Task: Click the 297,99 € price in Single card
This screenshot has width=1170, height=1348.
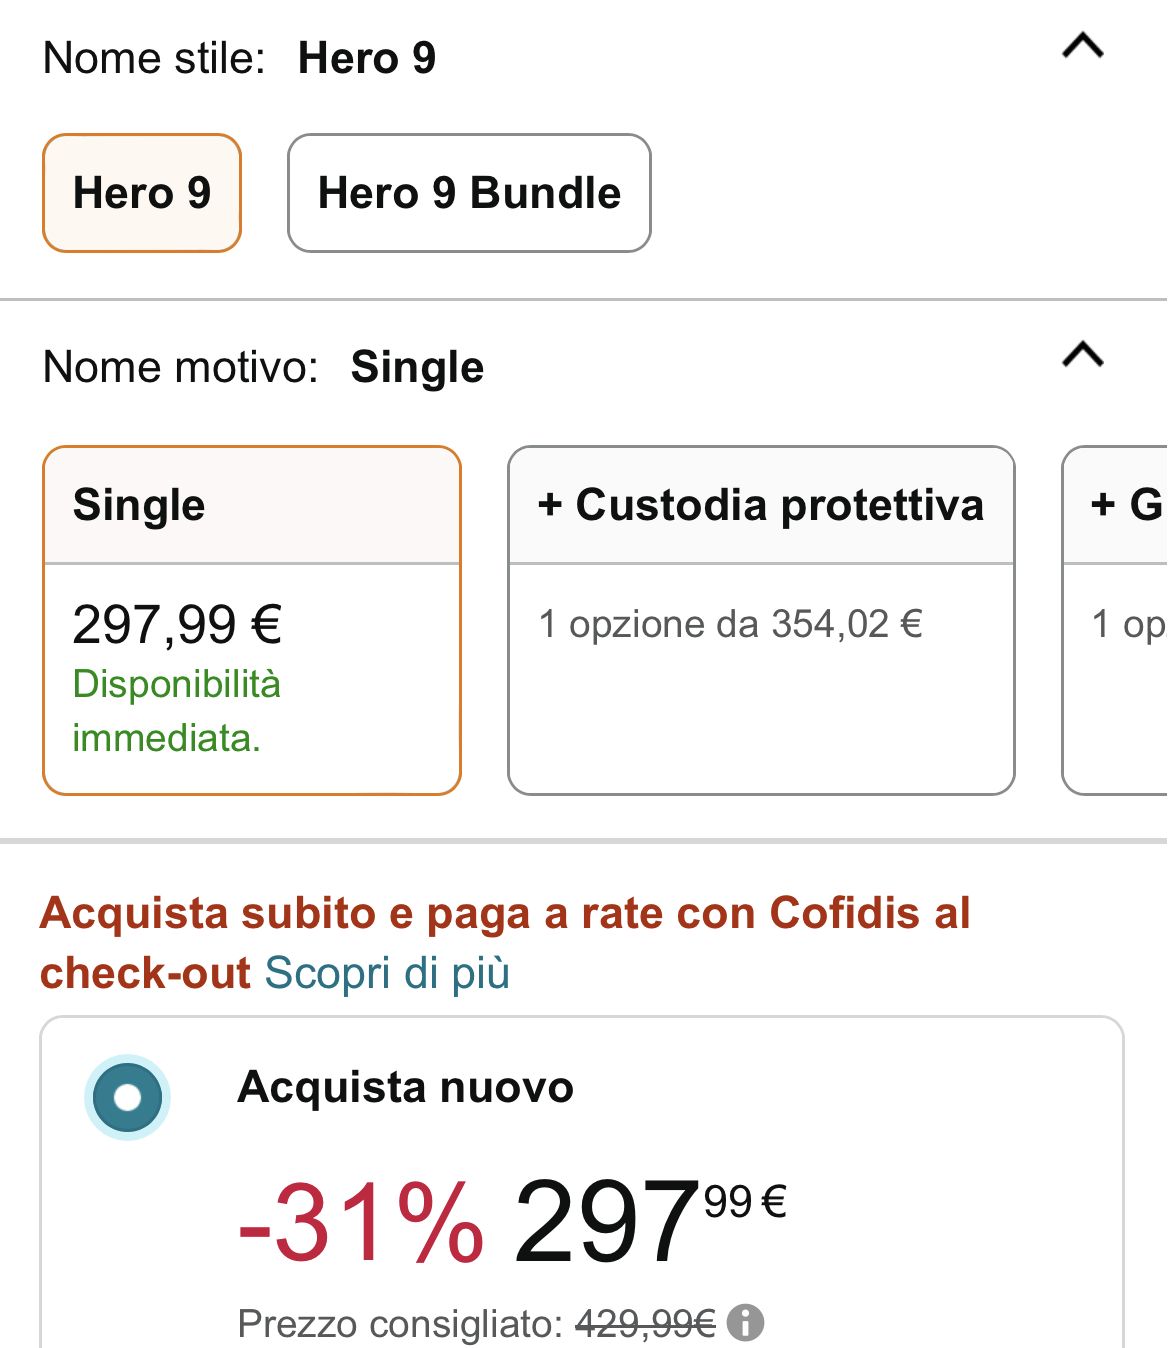Action: coord(177,625)
